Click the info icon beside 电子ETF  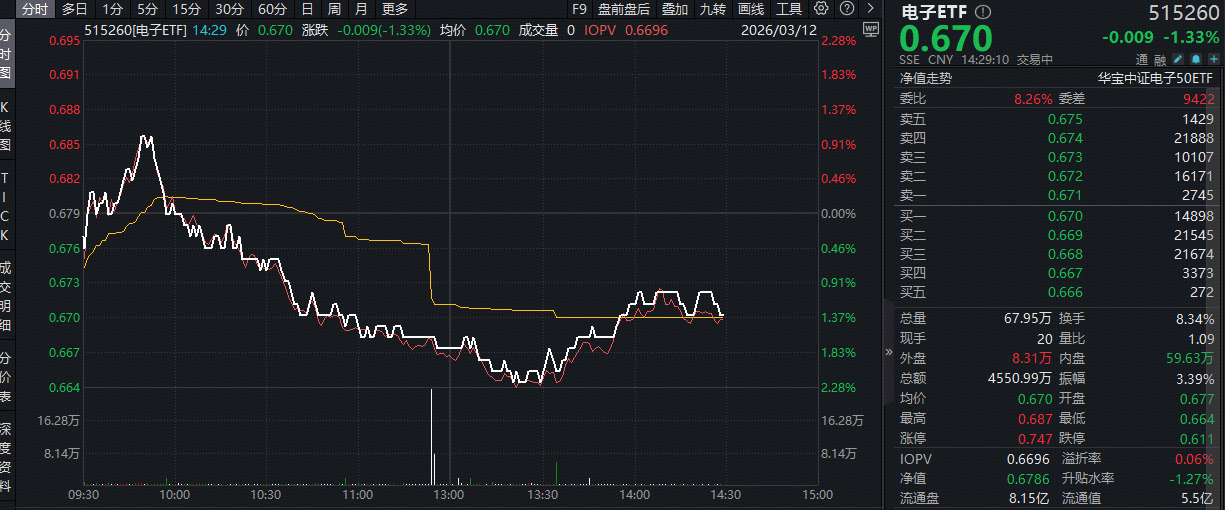pos(983,12)
